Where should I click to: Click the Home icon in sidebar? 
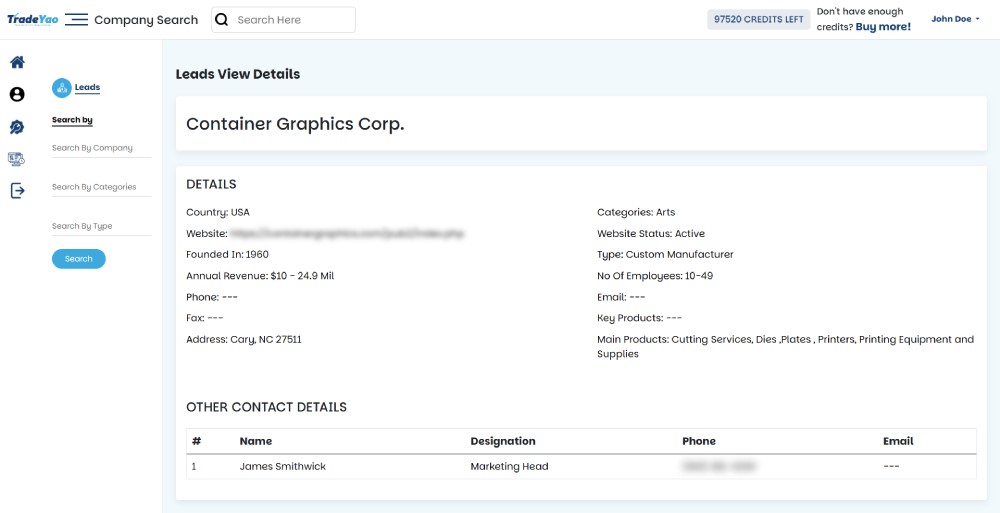(17, 62)
